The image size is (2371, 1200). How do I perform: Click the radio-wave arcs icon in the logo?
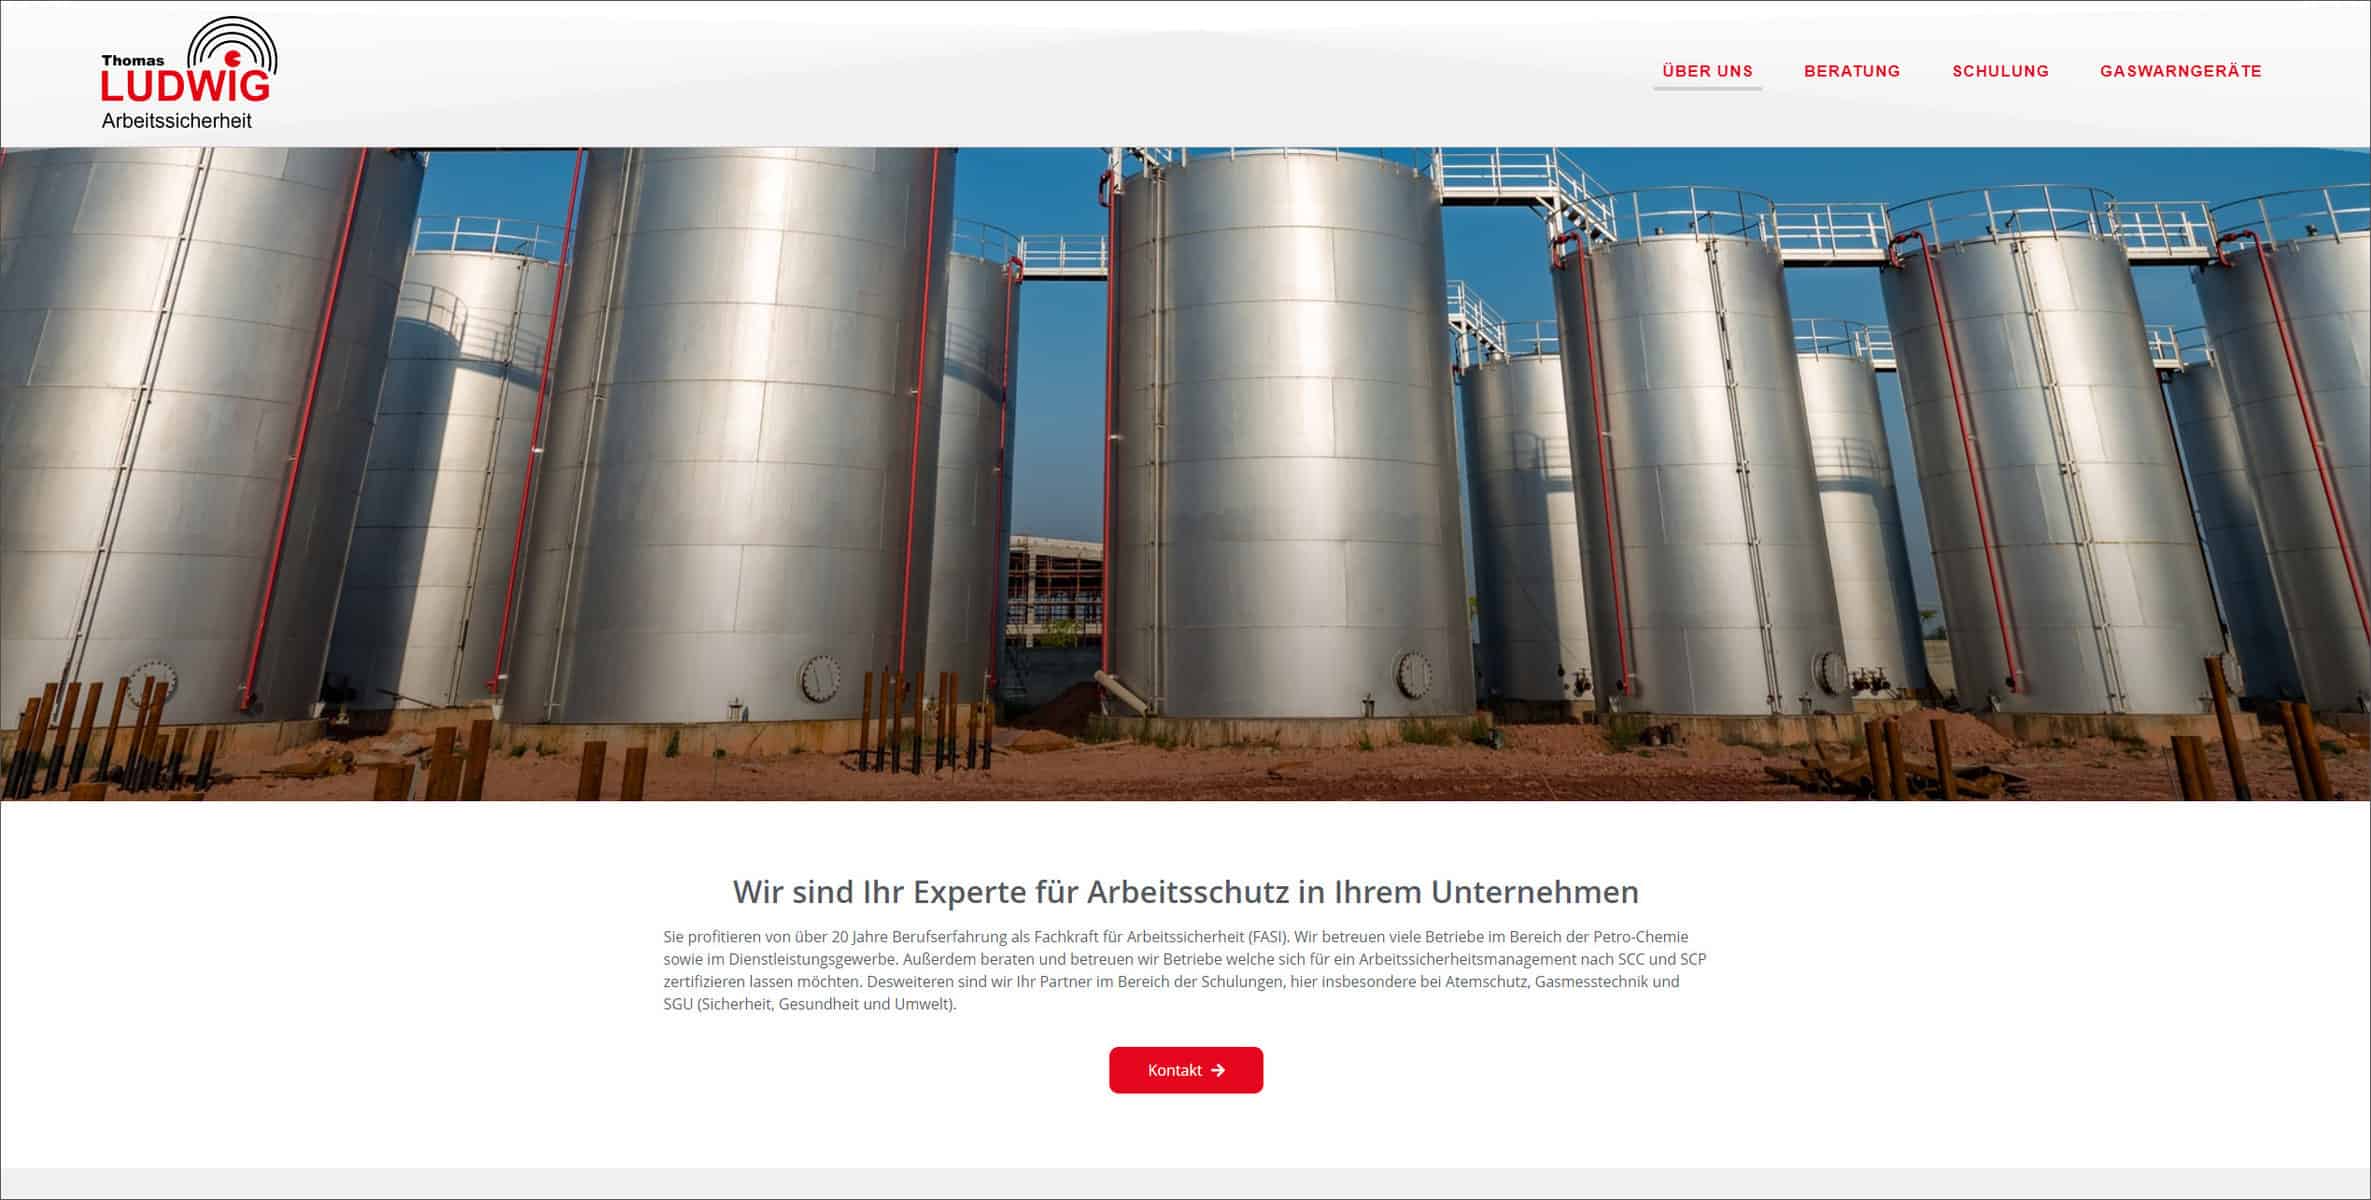[232, 45]
